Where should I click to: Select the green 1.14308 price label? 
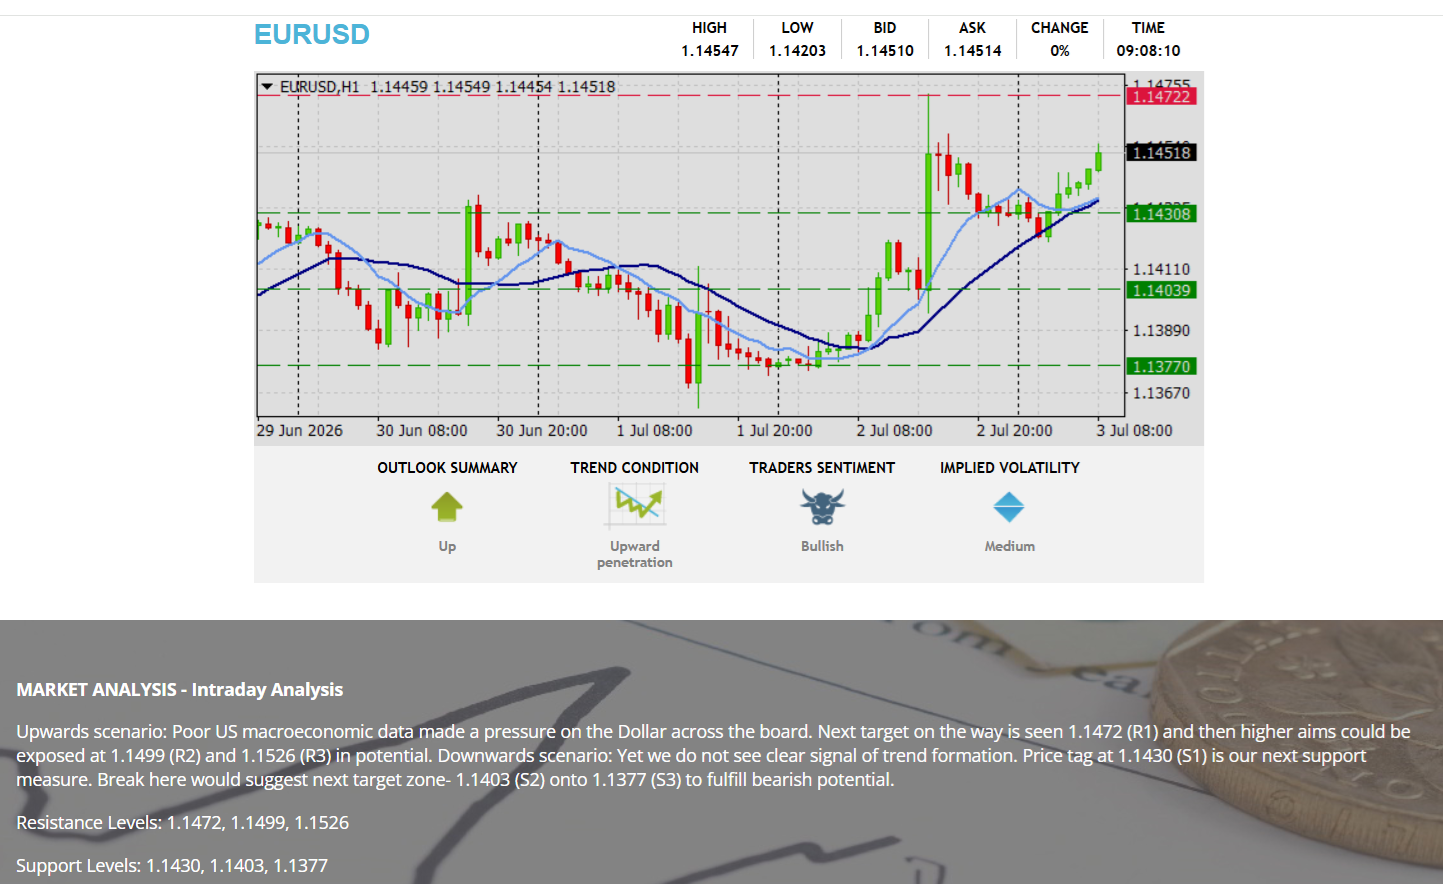[1161, 214]
